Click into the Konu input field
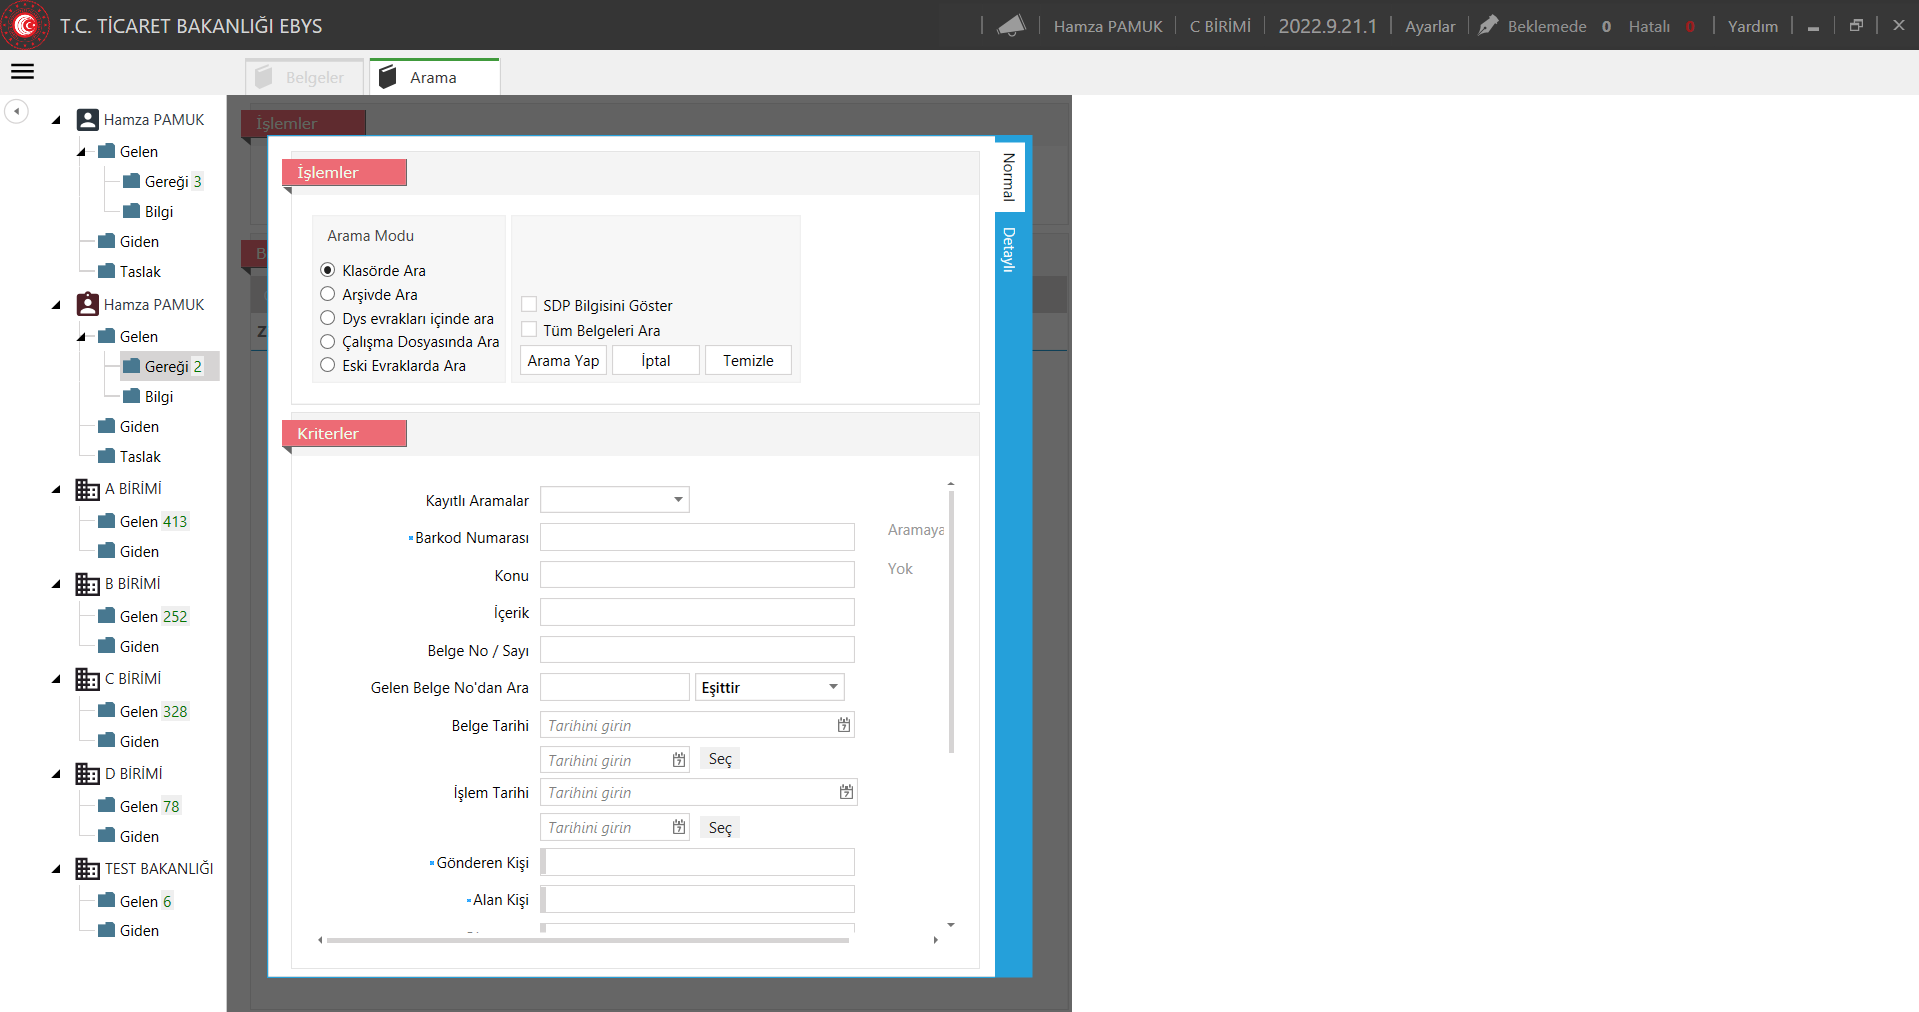Viewport: 1919px width, 1012px height. [x=697, y=575]
